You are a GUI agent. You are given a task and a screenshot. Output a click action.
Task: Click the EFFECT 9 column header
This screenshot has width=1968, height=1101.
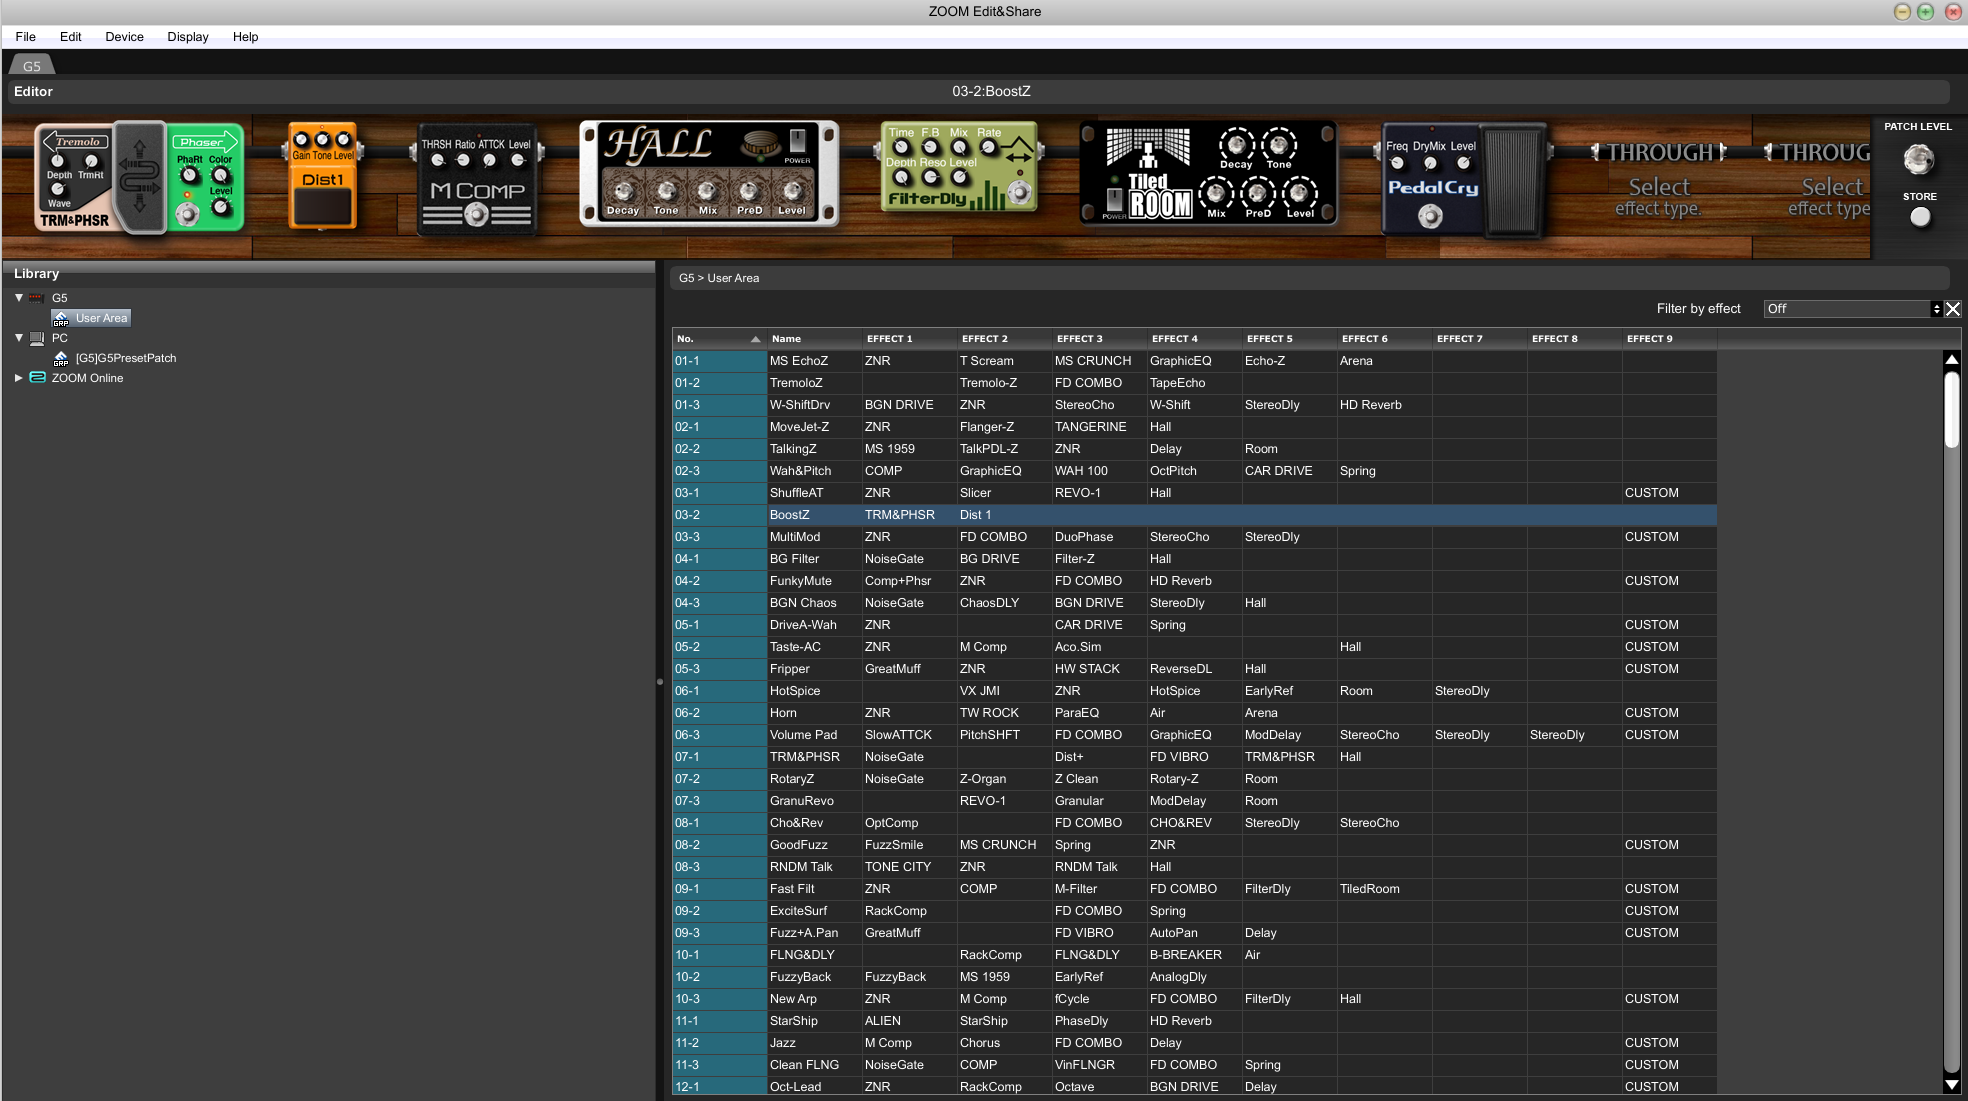(x=1669, y=339)
